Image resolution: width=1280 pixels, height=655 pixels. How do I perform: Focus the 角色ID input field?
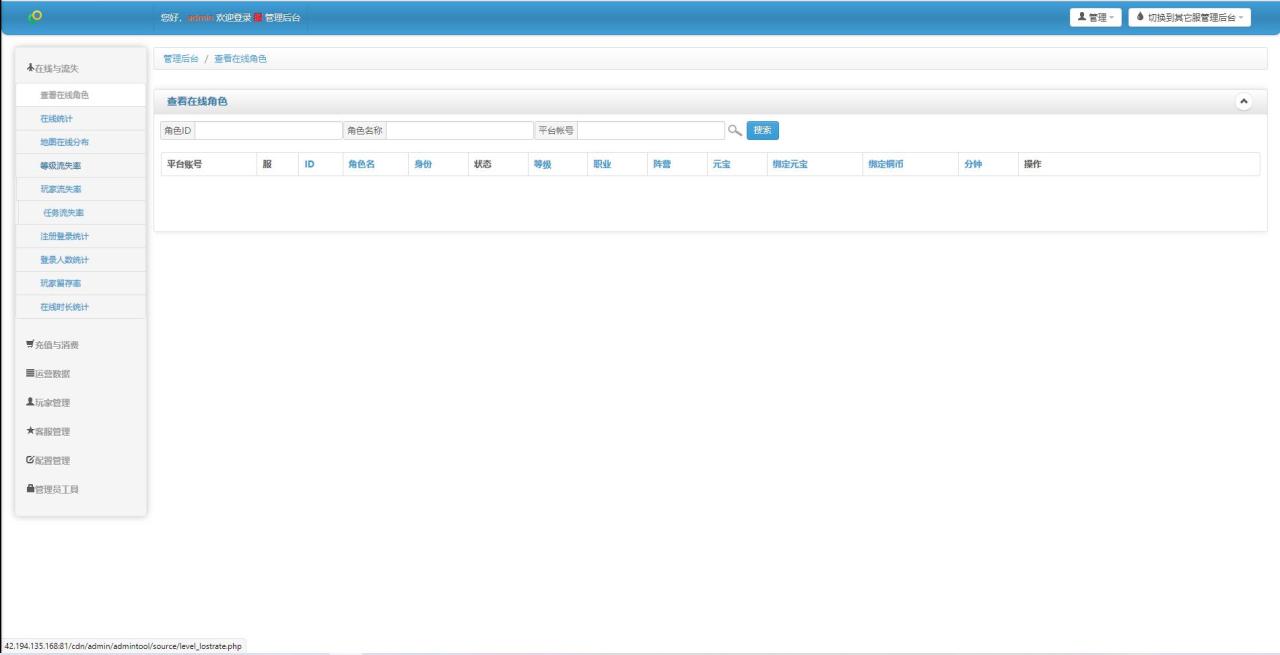(268, 130)
